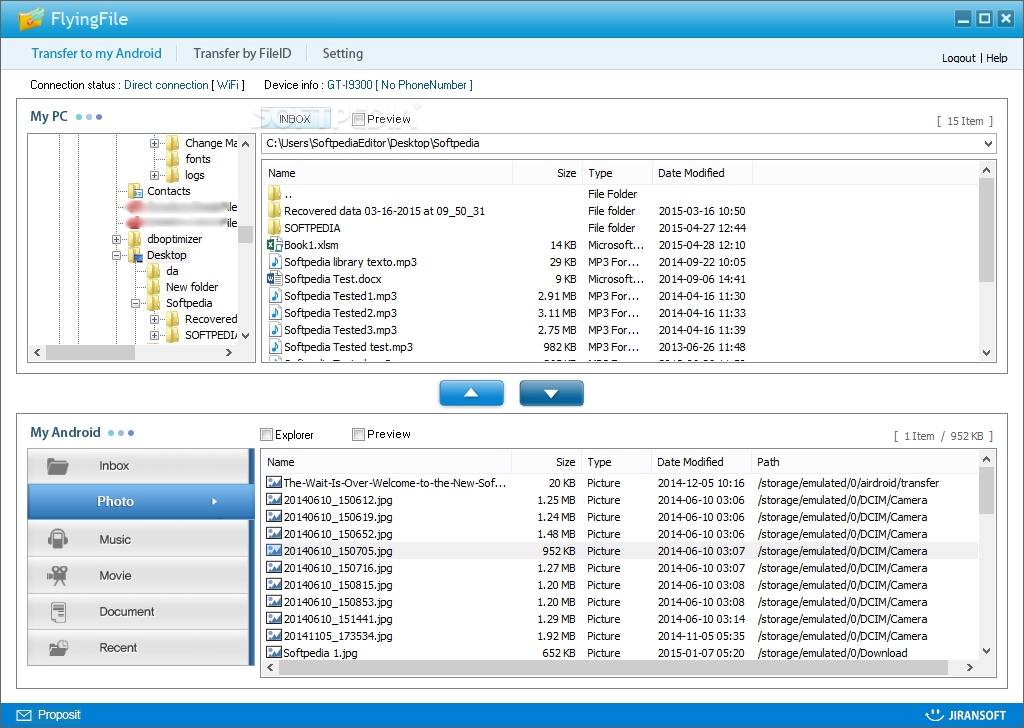Click the upload arrow button
Viewport: 1024px width, 728px height.
[472, 393]
